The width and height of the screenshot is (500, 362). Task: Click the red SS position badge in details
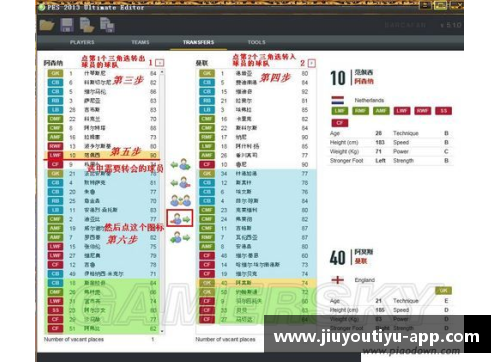pos(443,111)
